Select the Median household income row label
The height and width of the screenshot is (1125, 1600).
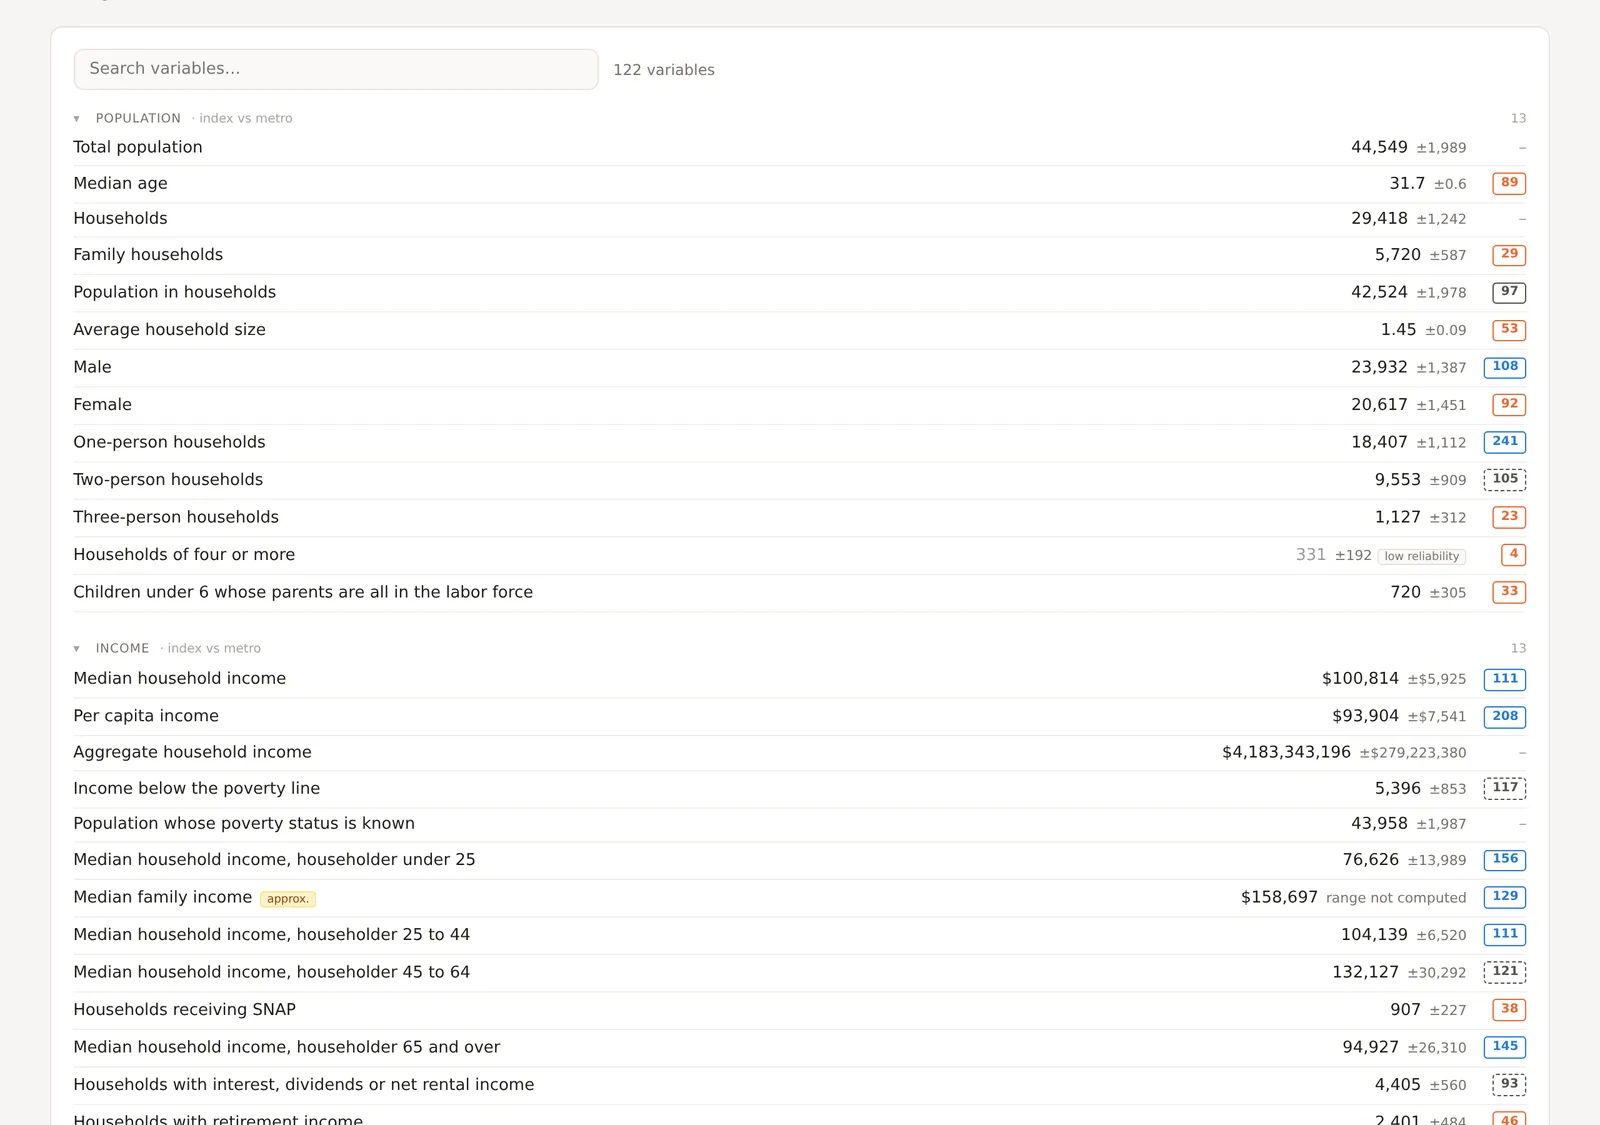click(180, 678)
